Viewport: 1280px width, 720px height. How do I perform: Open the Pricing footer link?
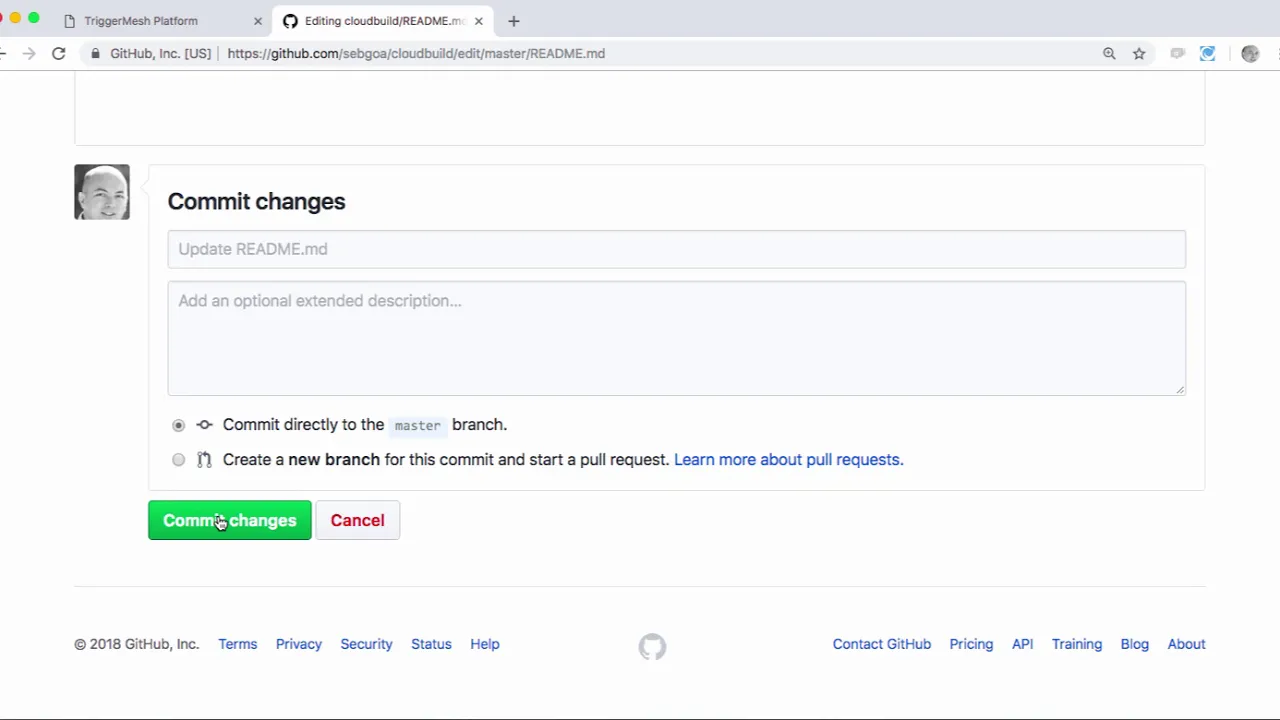(971, 644)
